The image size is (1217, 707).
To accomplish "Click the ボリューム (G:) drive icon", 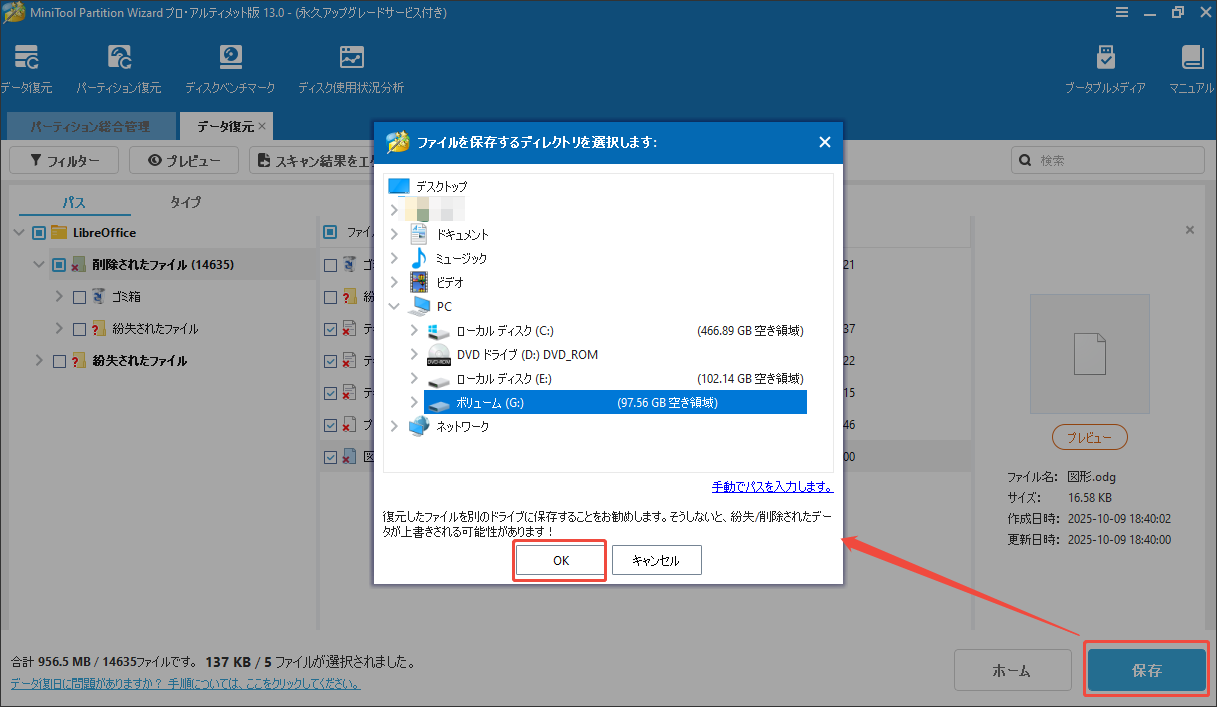I will [439, 403].
